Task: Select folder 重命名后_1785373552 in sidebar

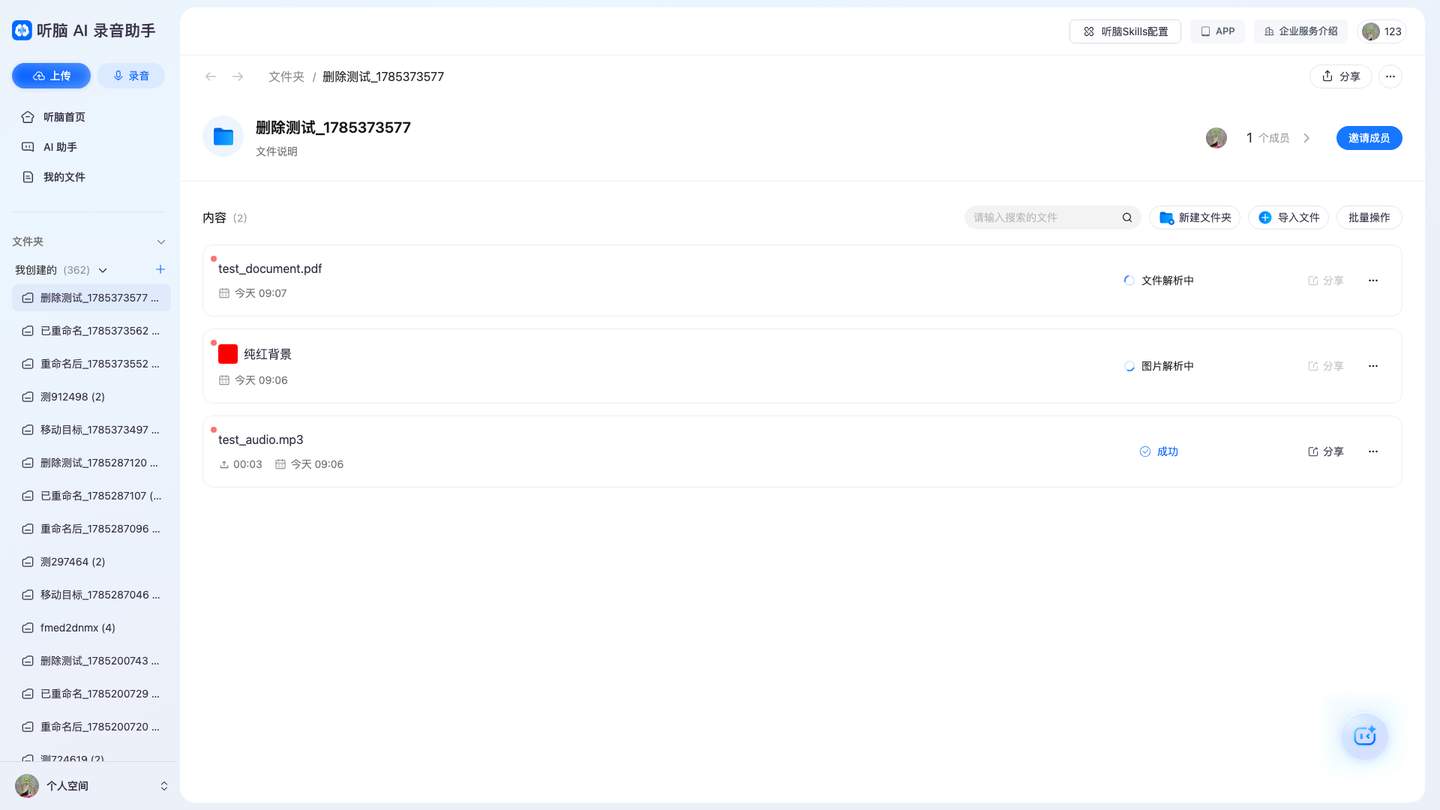Action: point(91,364)
